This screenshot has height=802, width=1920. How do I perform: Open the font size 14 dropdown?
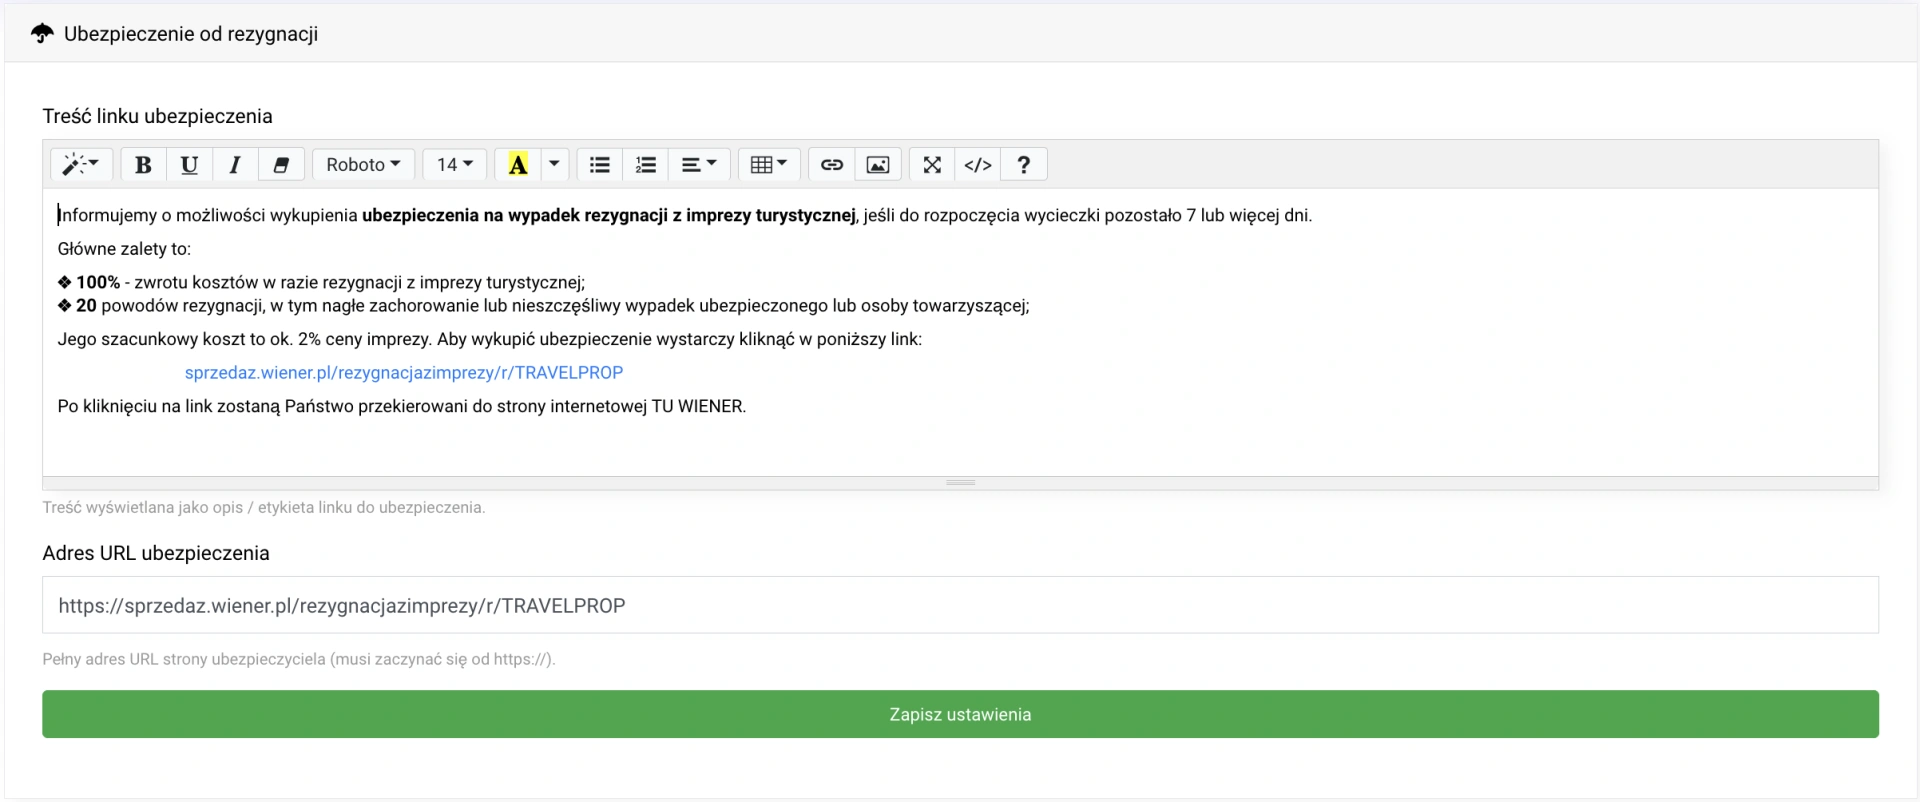[455, 165]
